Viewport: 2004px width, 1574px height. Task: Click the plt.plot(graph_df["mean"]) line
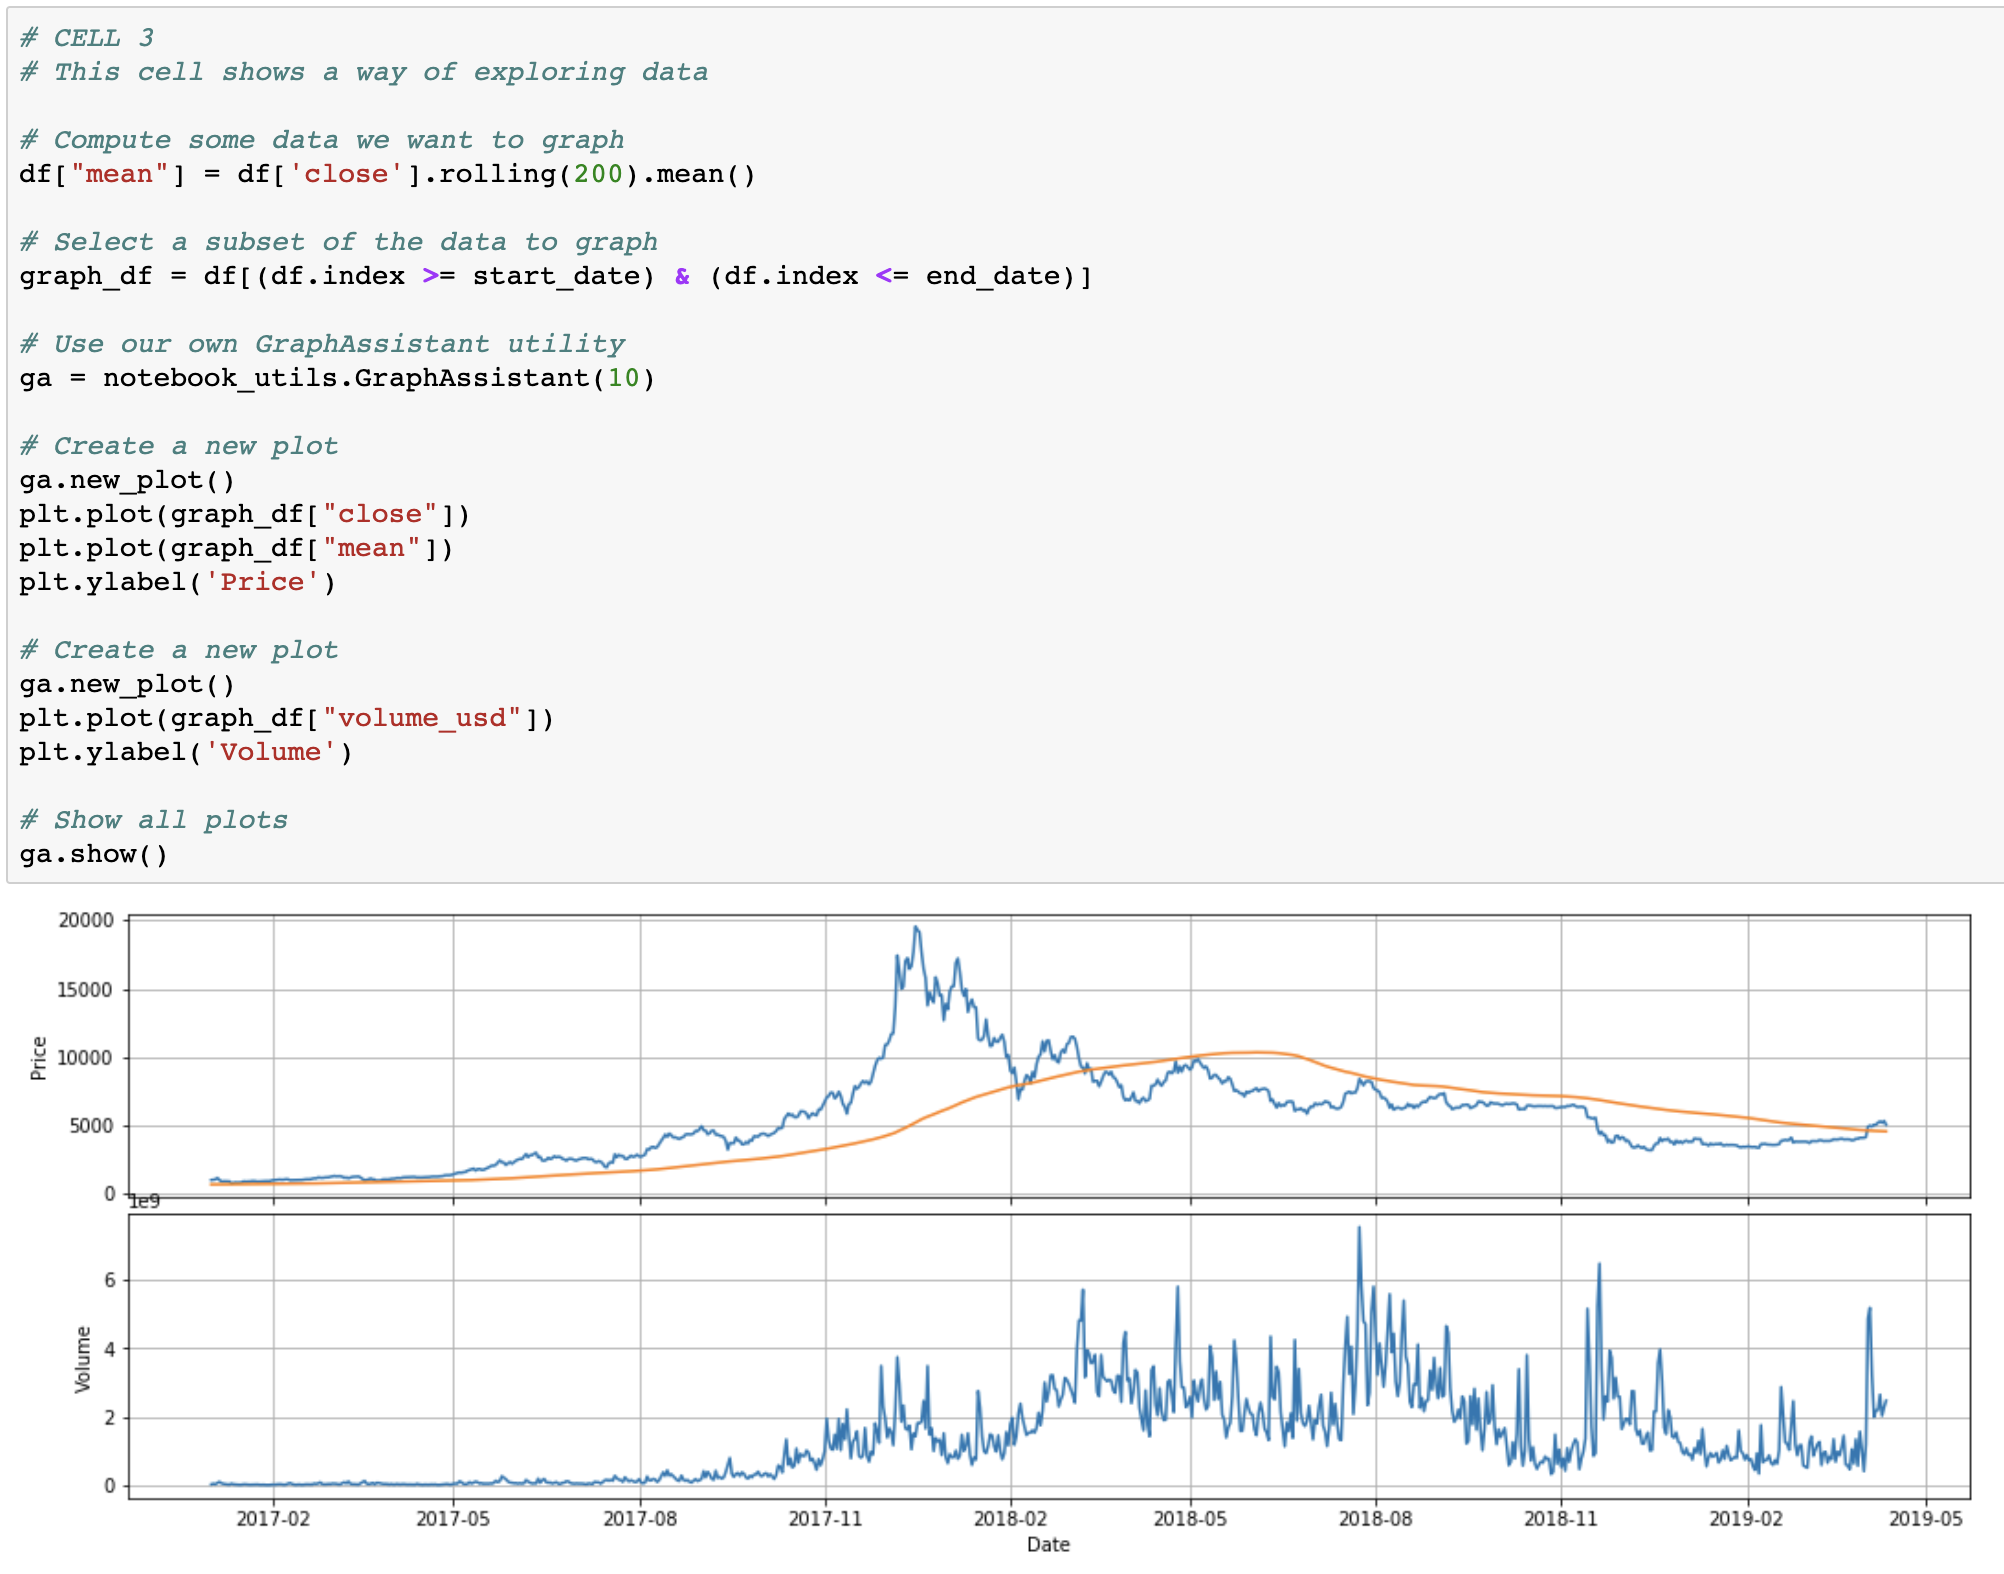[x=236, y=548]
